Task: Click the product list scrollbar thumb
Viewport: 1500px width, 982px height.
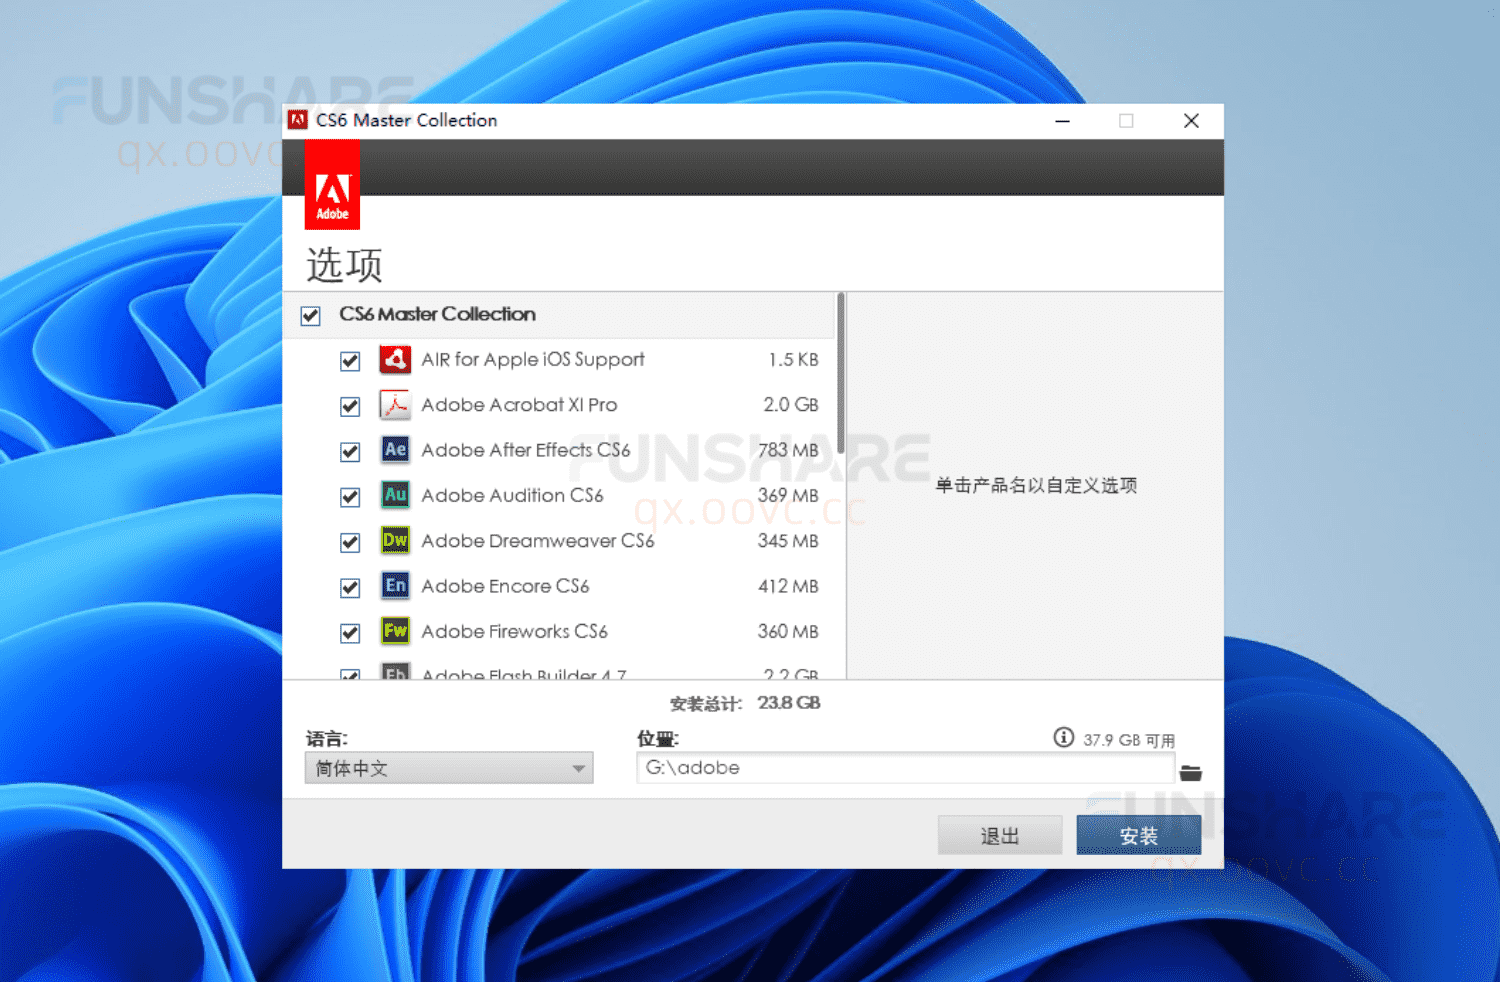Action: click(841, 372)
